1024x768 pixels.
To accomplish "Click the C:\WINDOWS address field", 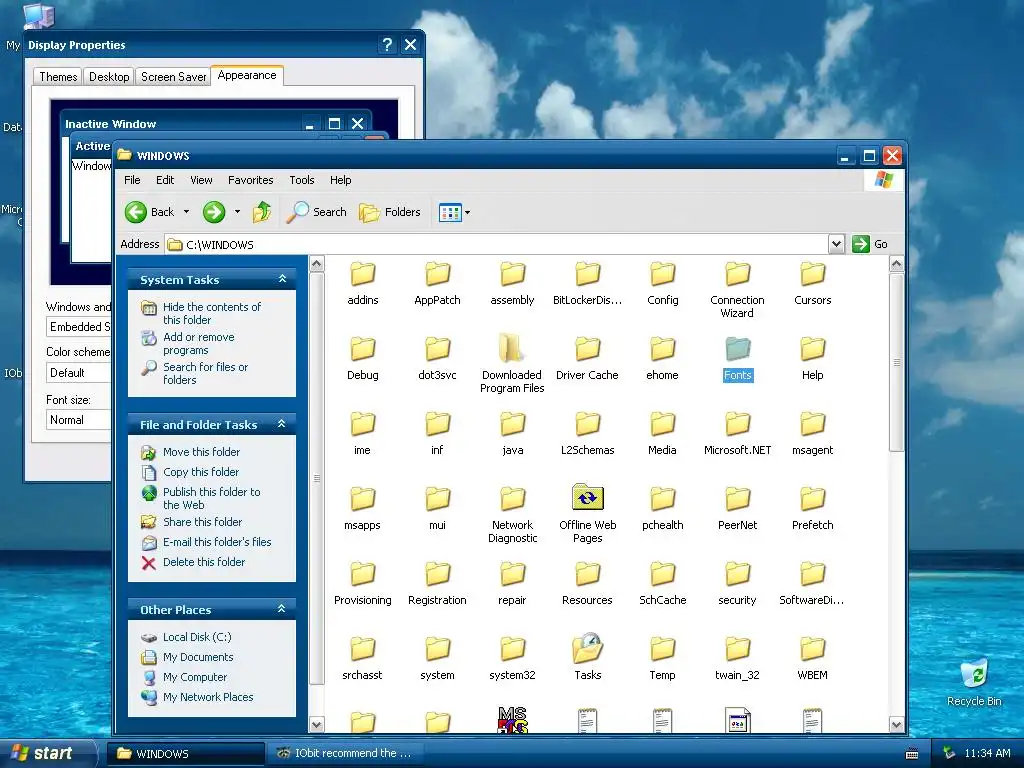I will click(496, 244).
